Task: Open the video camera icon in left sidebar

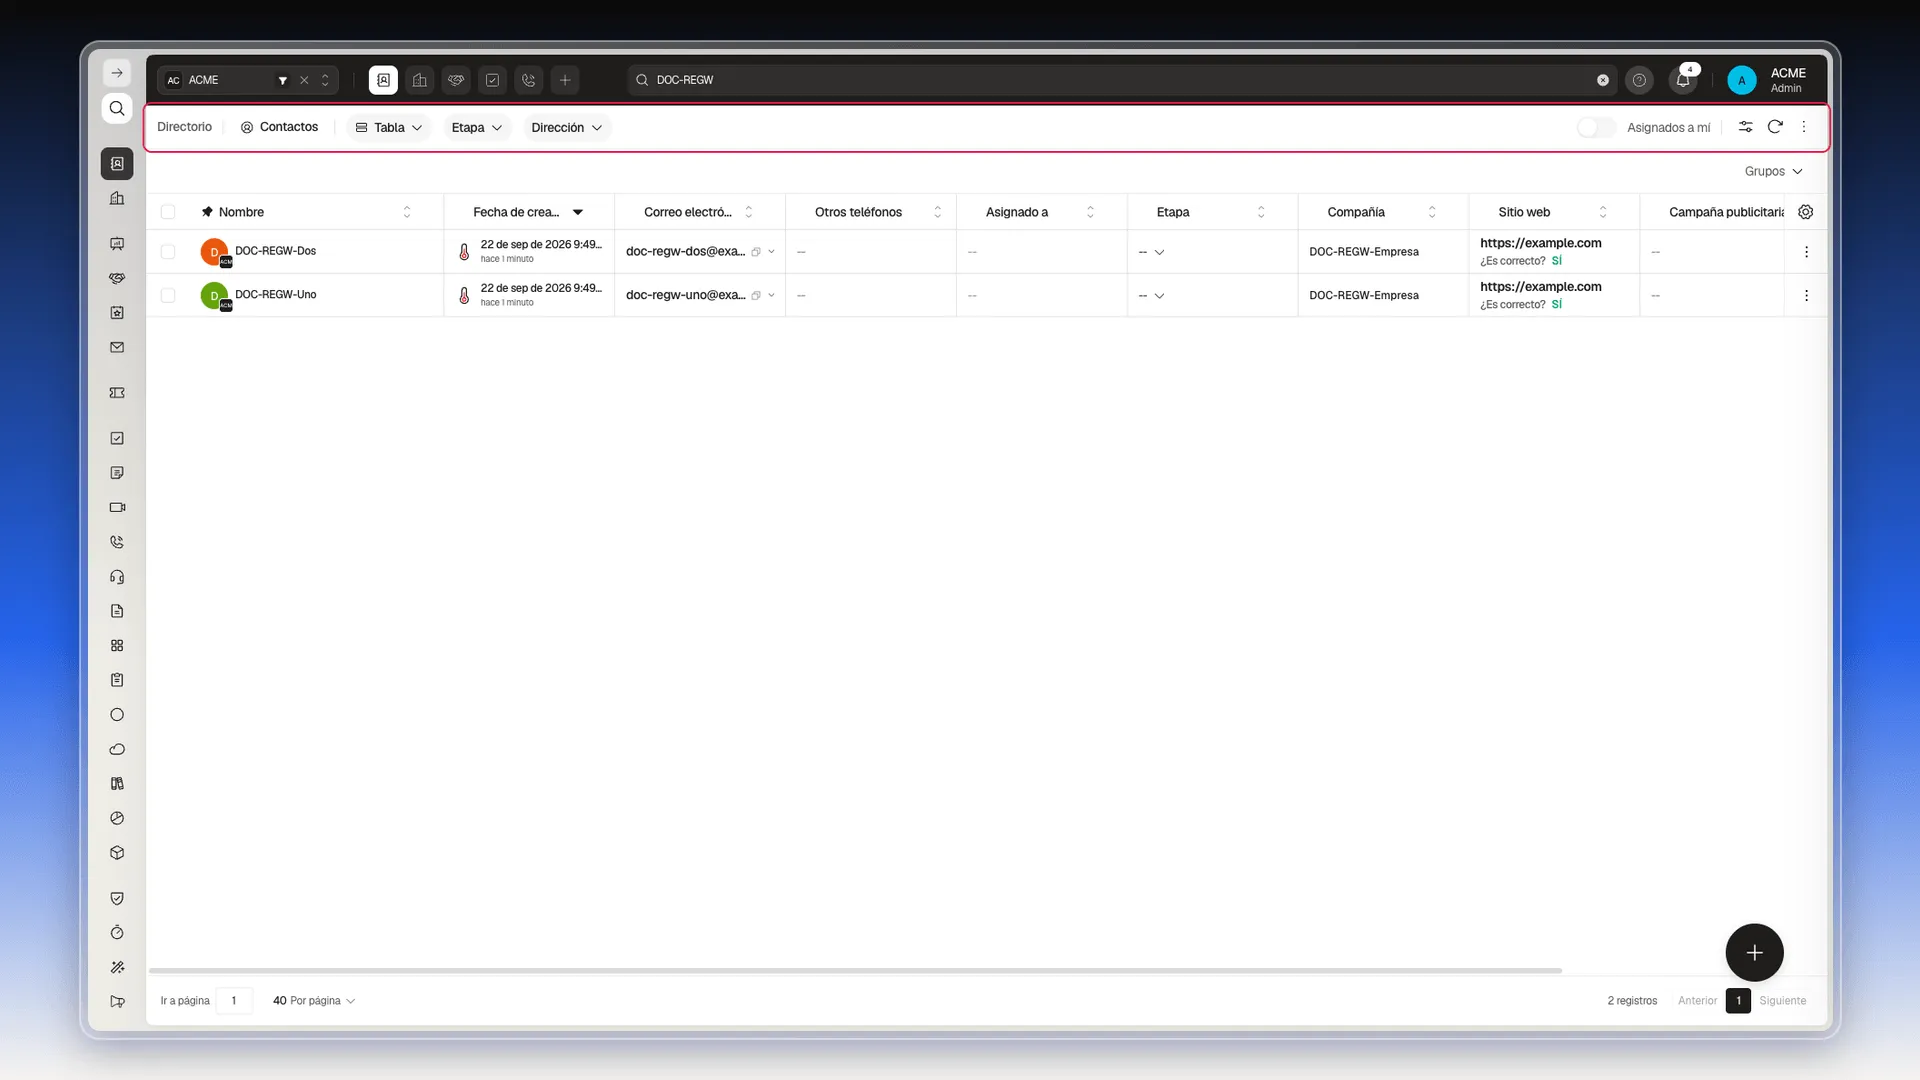Action: 117,507
